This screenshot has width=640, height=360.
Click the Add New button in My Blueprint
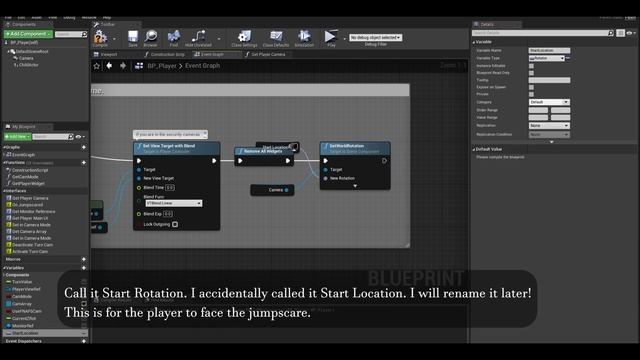17,137
